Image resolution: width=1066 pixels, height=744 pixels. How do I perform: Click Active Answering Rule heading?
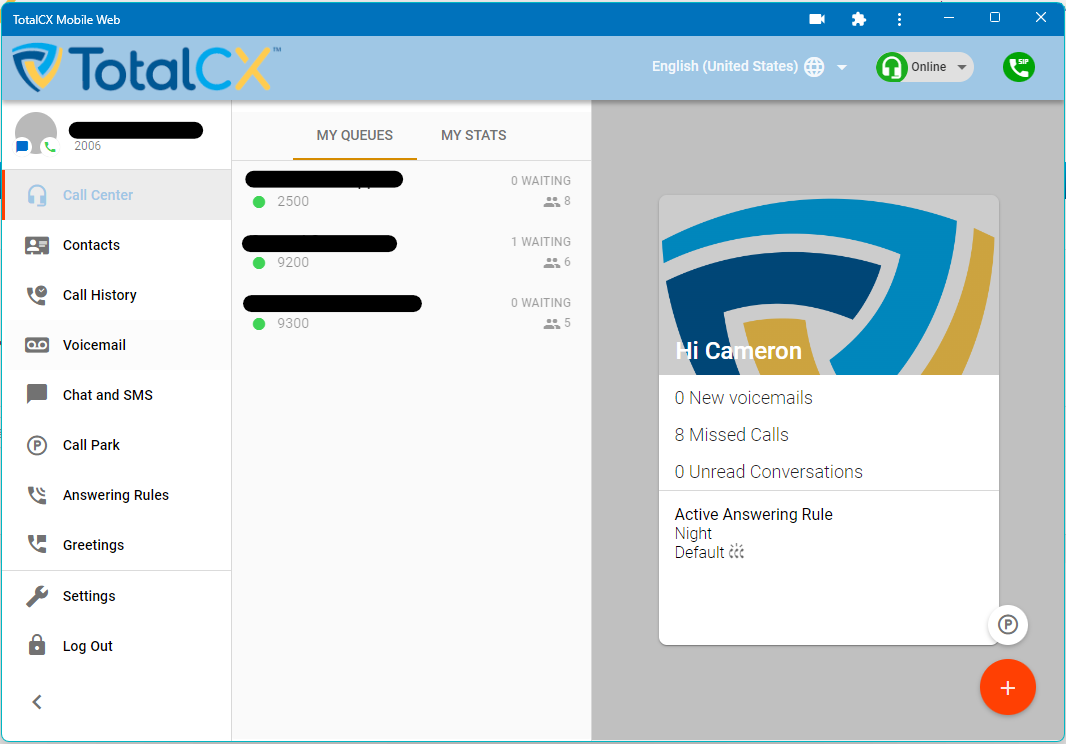[x=753, y=514]
